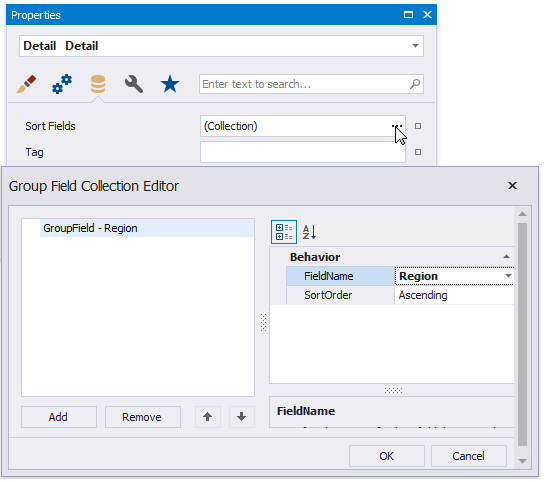Open the Design wrench tab
Image resolution: width=554 pixels, height=482 pixels.
pyautogui.click(x=134, y=84)
